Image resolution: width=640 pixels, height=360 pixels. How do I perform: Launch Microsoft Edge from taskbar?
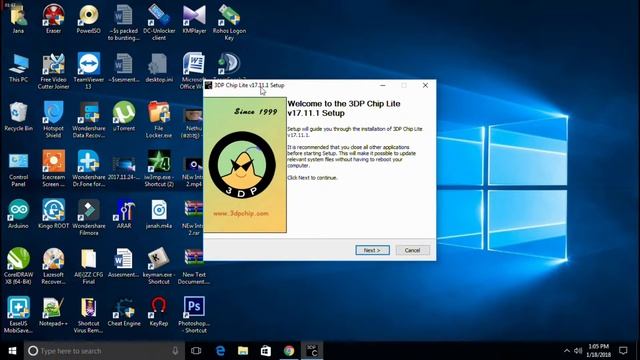(220, 351)
